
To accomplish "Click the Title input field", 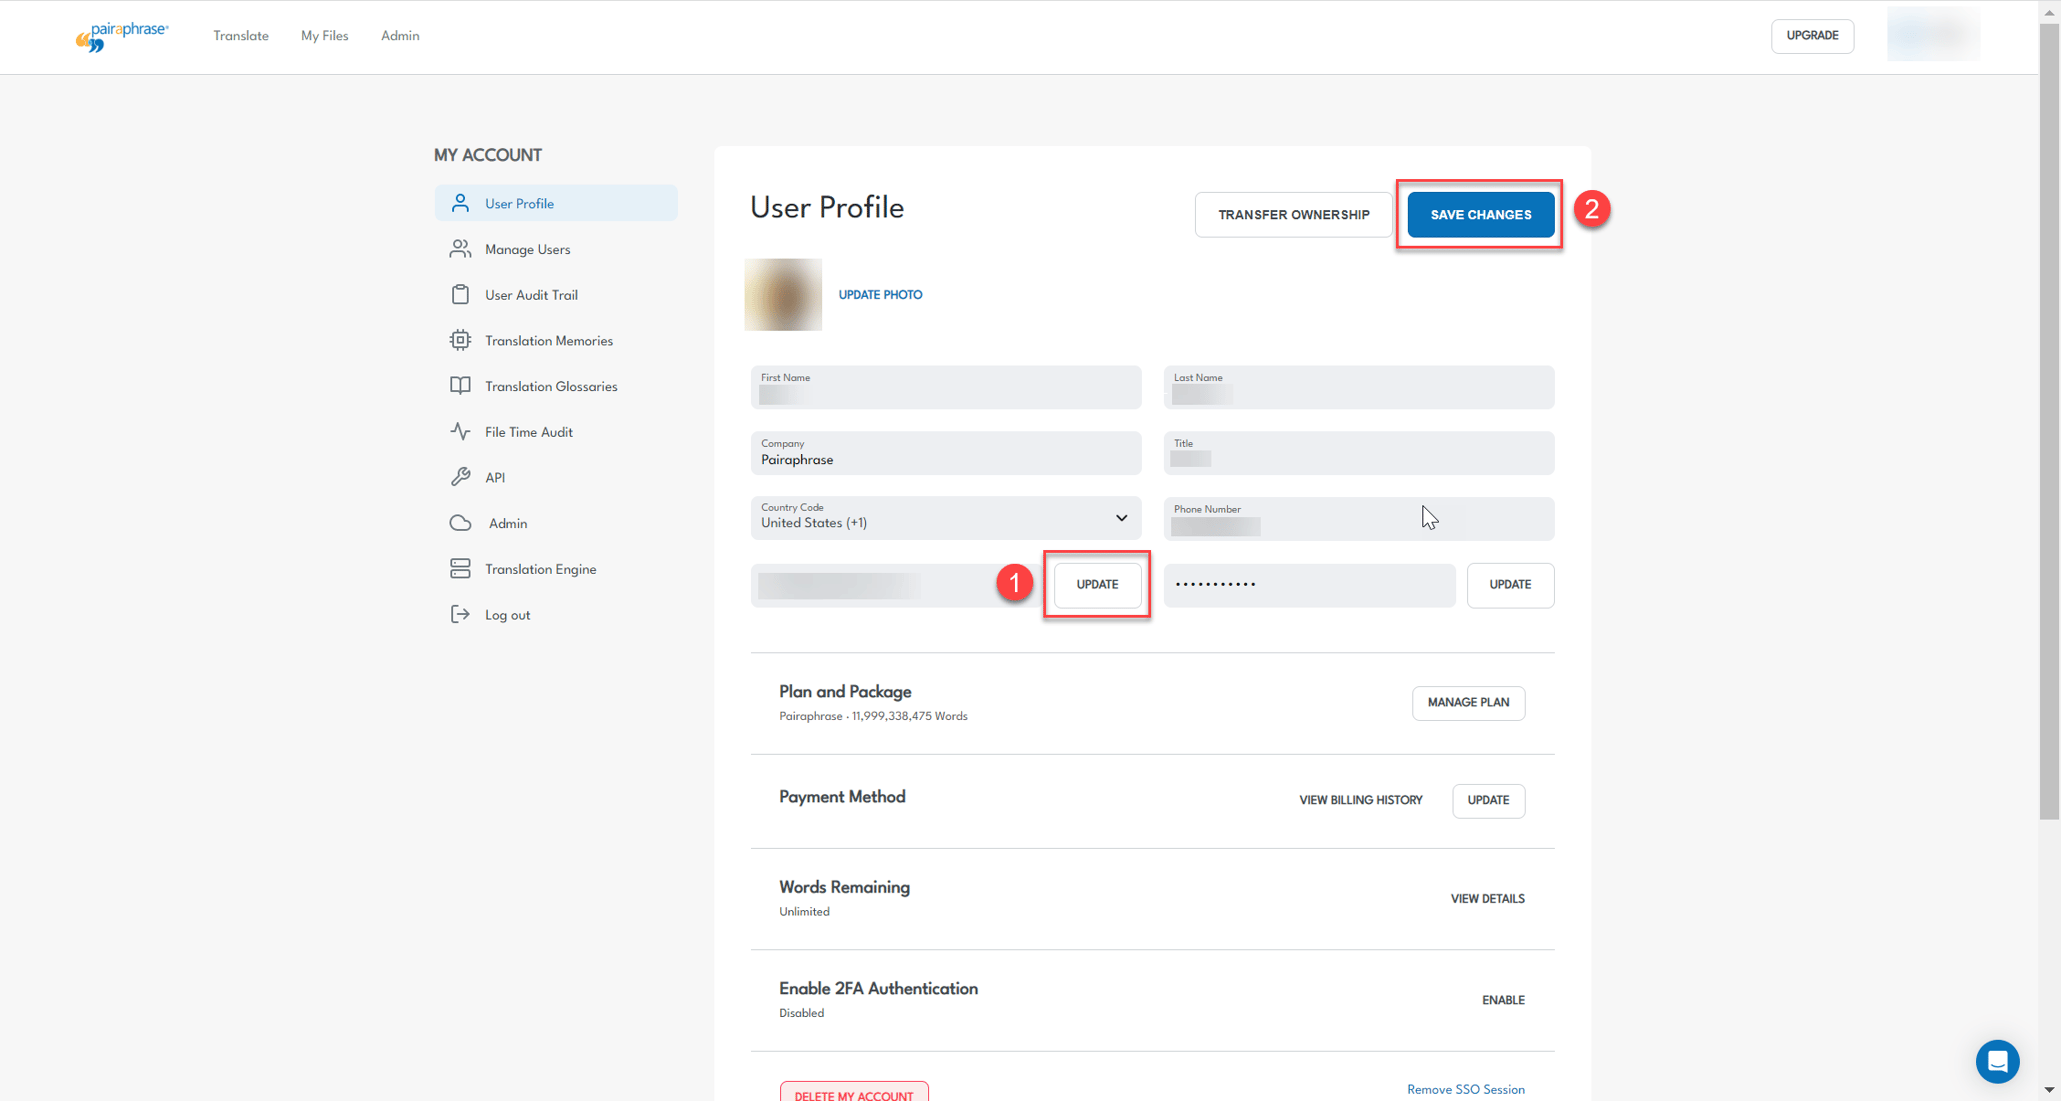I will tap(1358, 453).
